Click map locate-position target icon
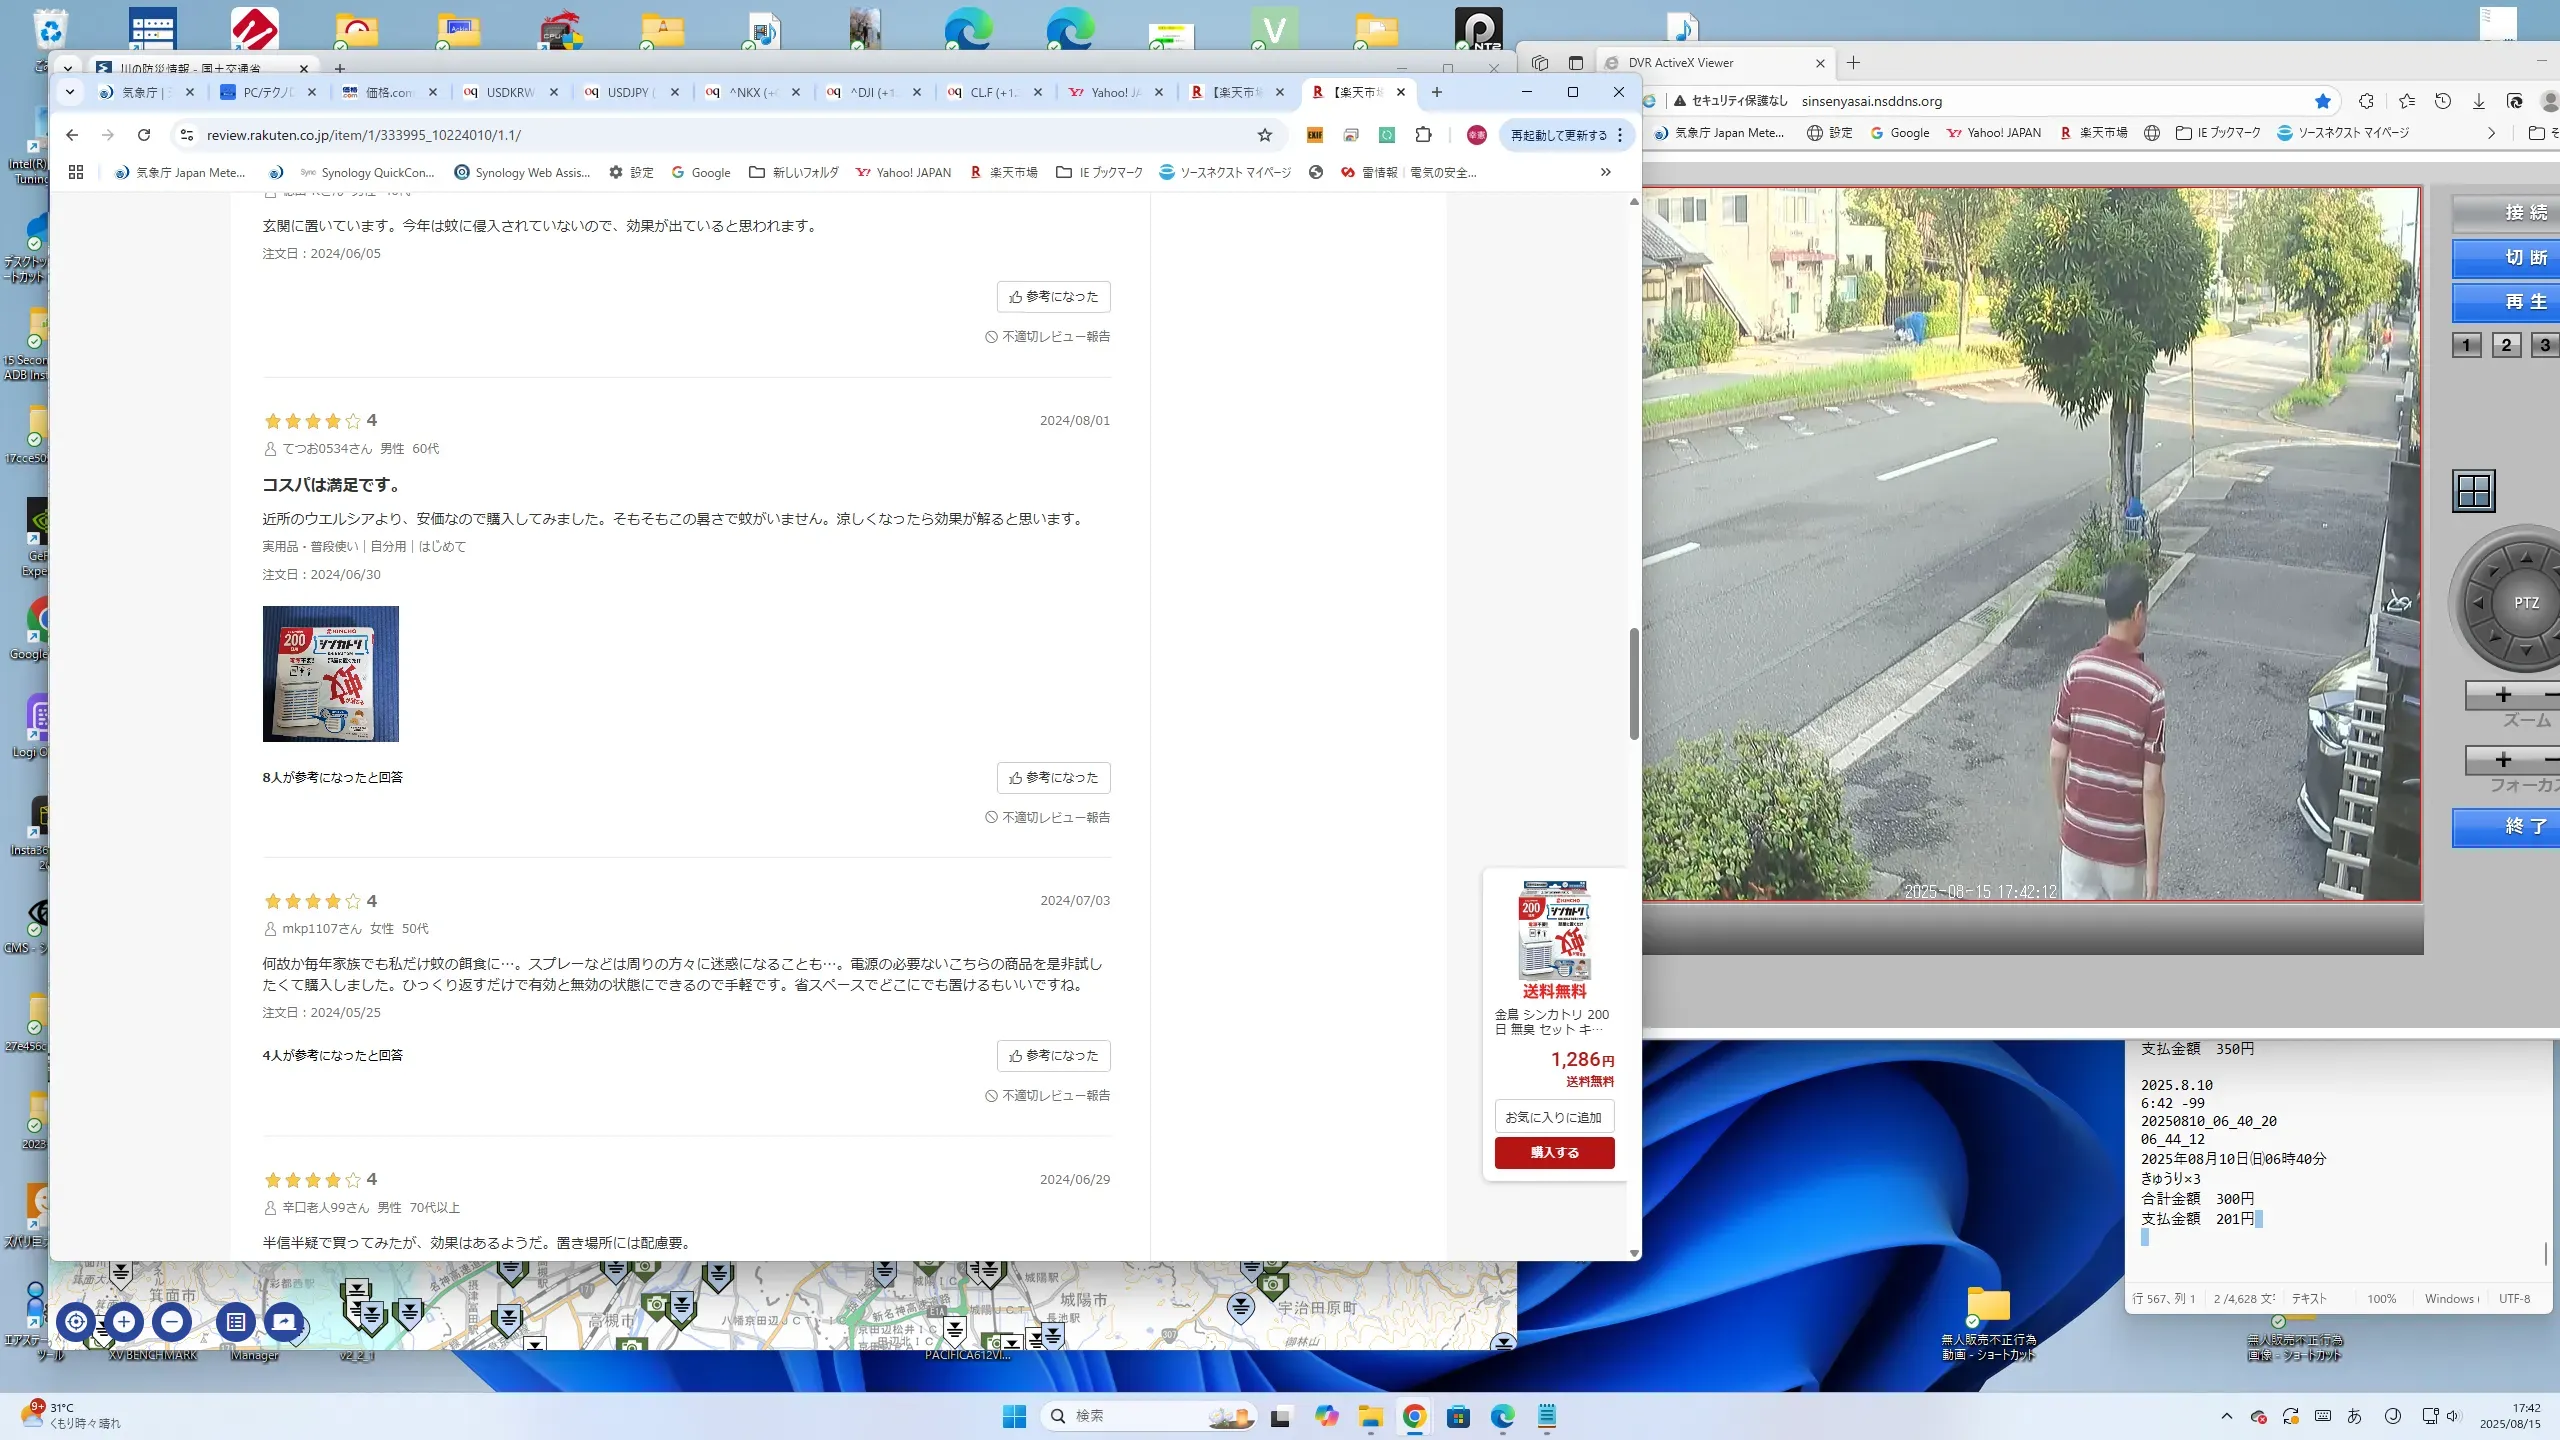The width and height of the screenshot is (2560, 1440). pyautogui.click(x=76, y=1322)
